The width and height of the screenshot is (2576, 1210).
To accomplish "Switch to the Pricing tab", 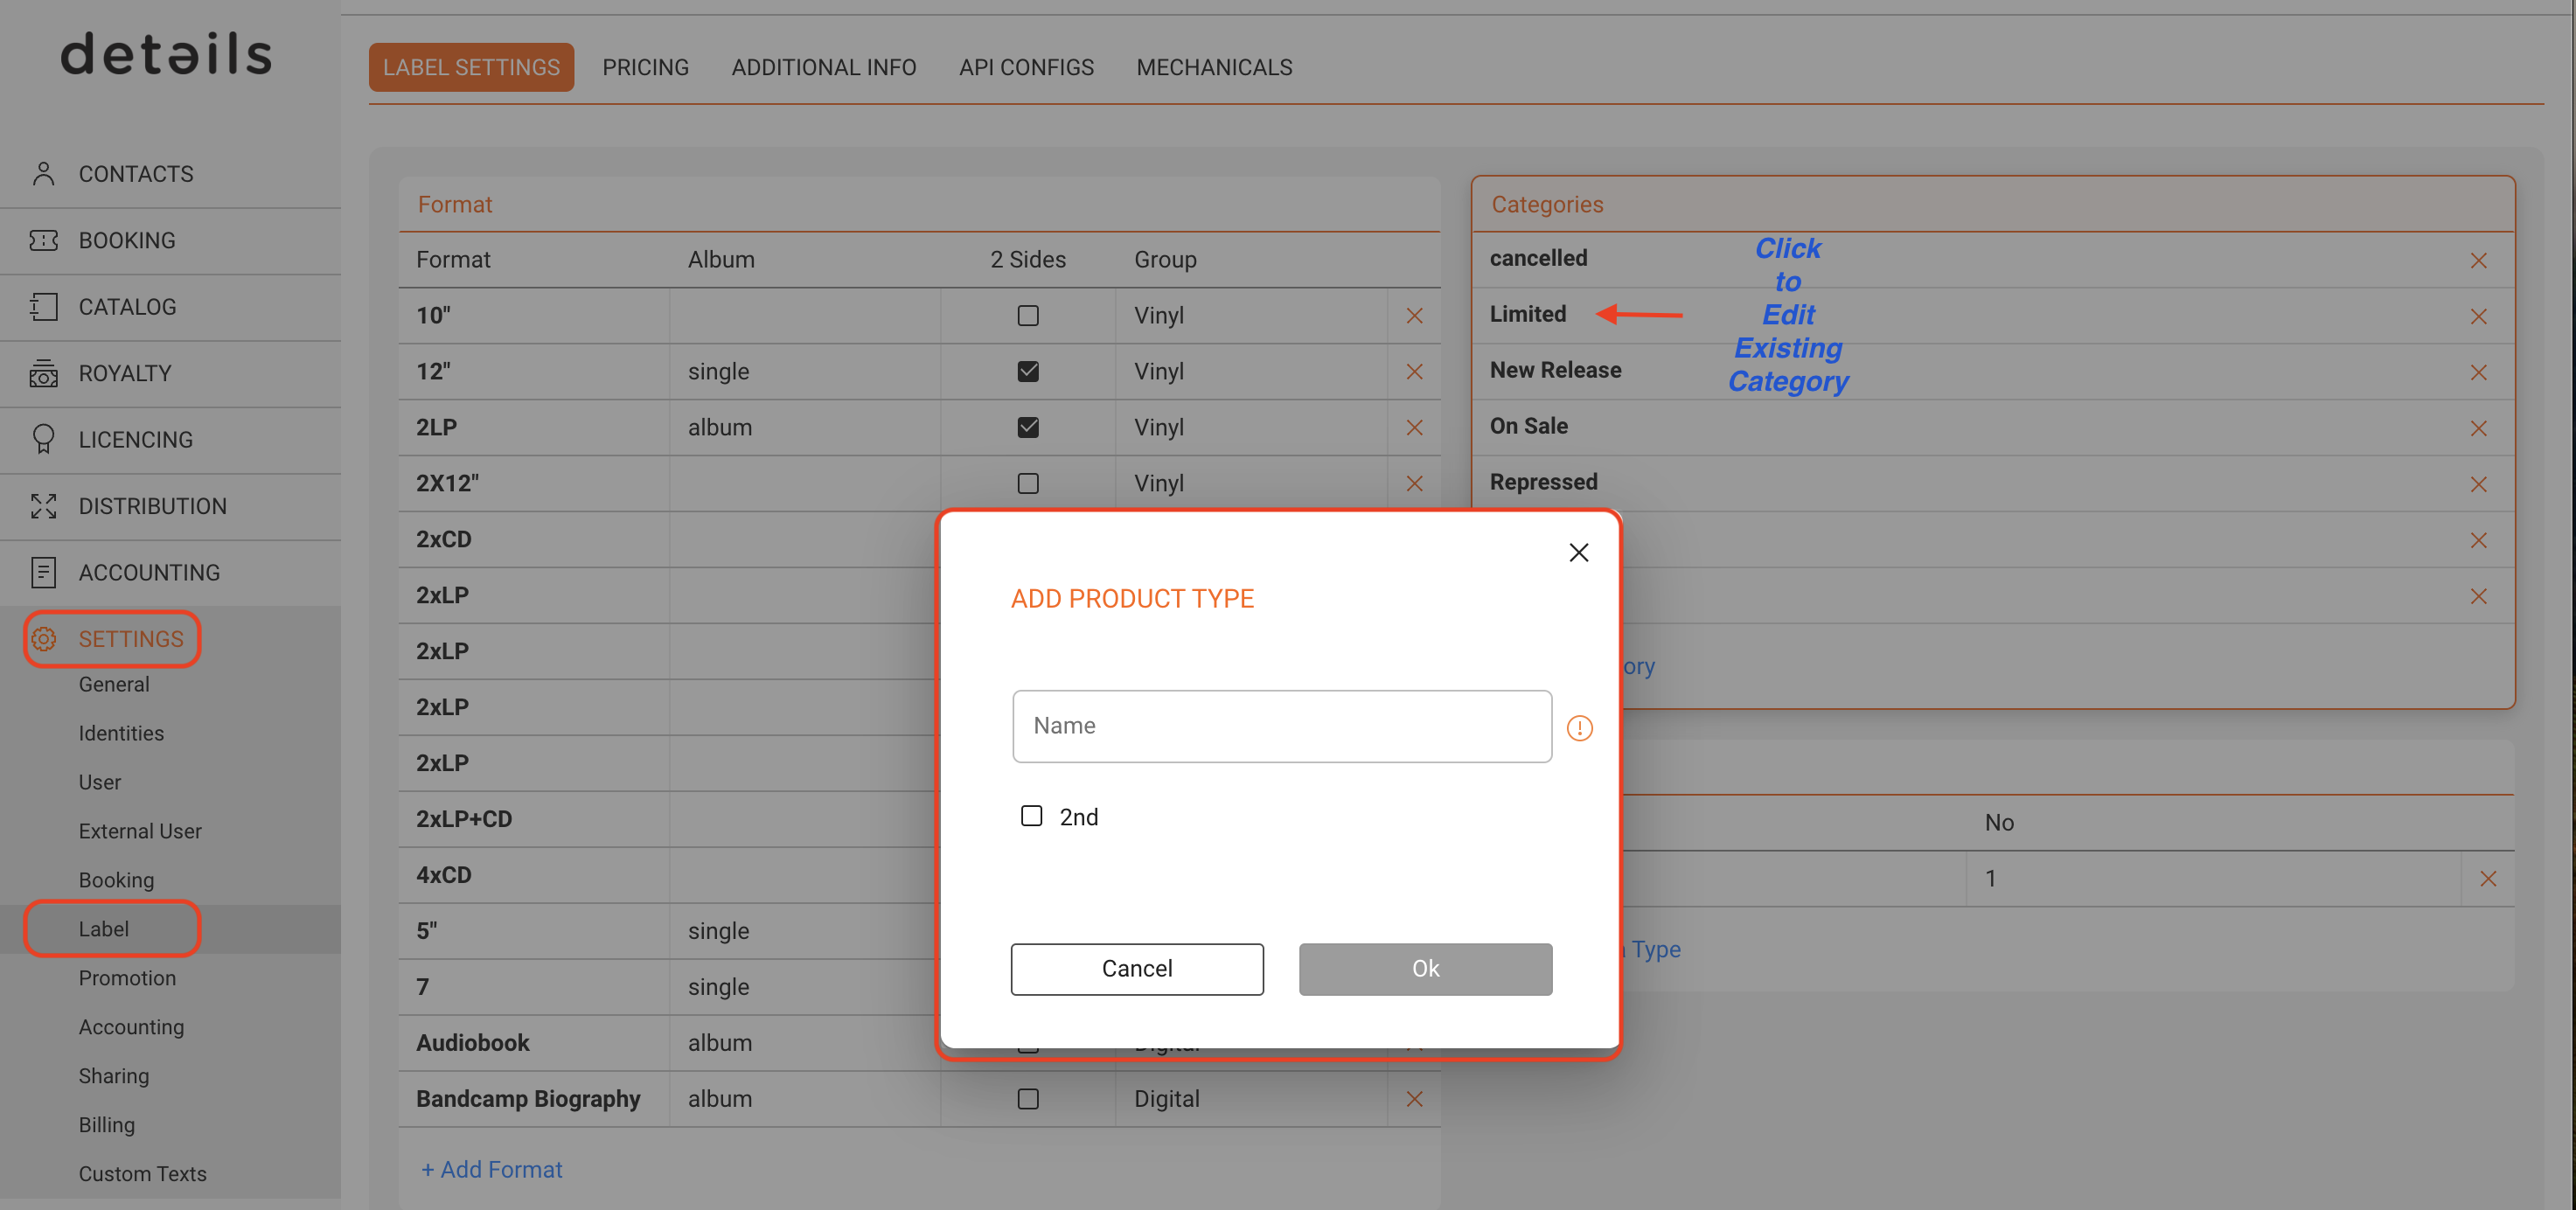I will click(x=645, y=67).
